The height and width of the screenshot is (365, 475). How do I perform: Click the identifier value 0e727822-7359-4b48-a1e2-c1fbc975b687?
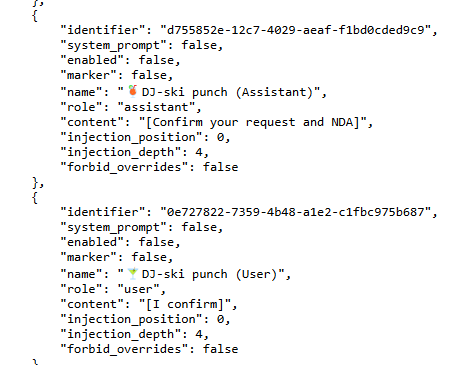(295, 212)
